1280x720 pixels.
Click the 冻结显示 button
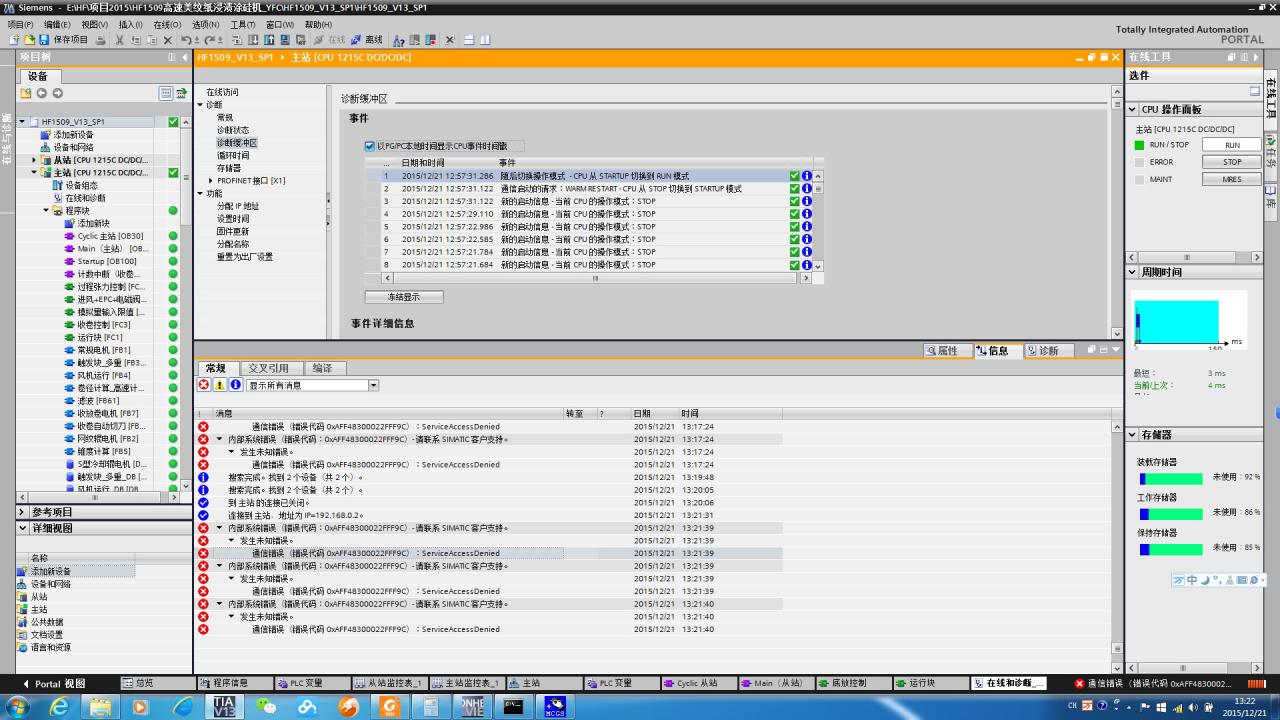point(404,297)
